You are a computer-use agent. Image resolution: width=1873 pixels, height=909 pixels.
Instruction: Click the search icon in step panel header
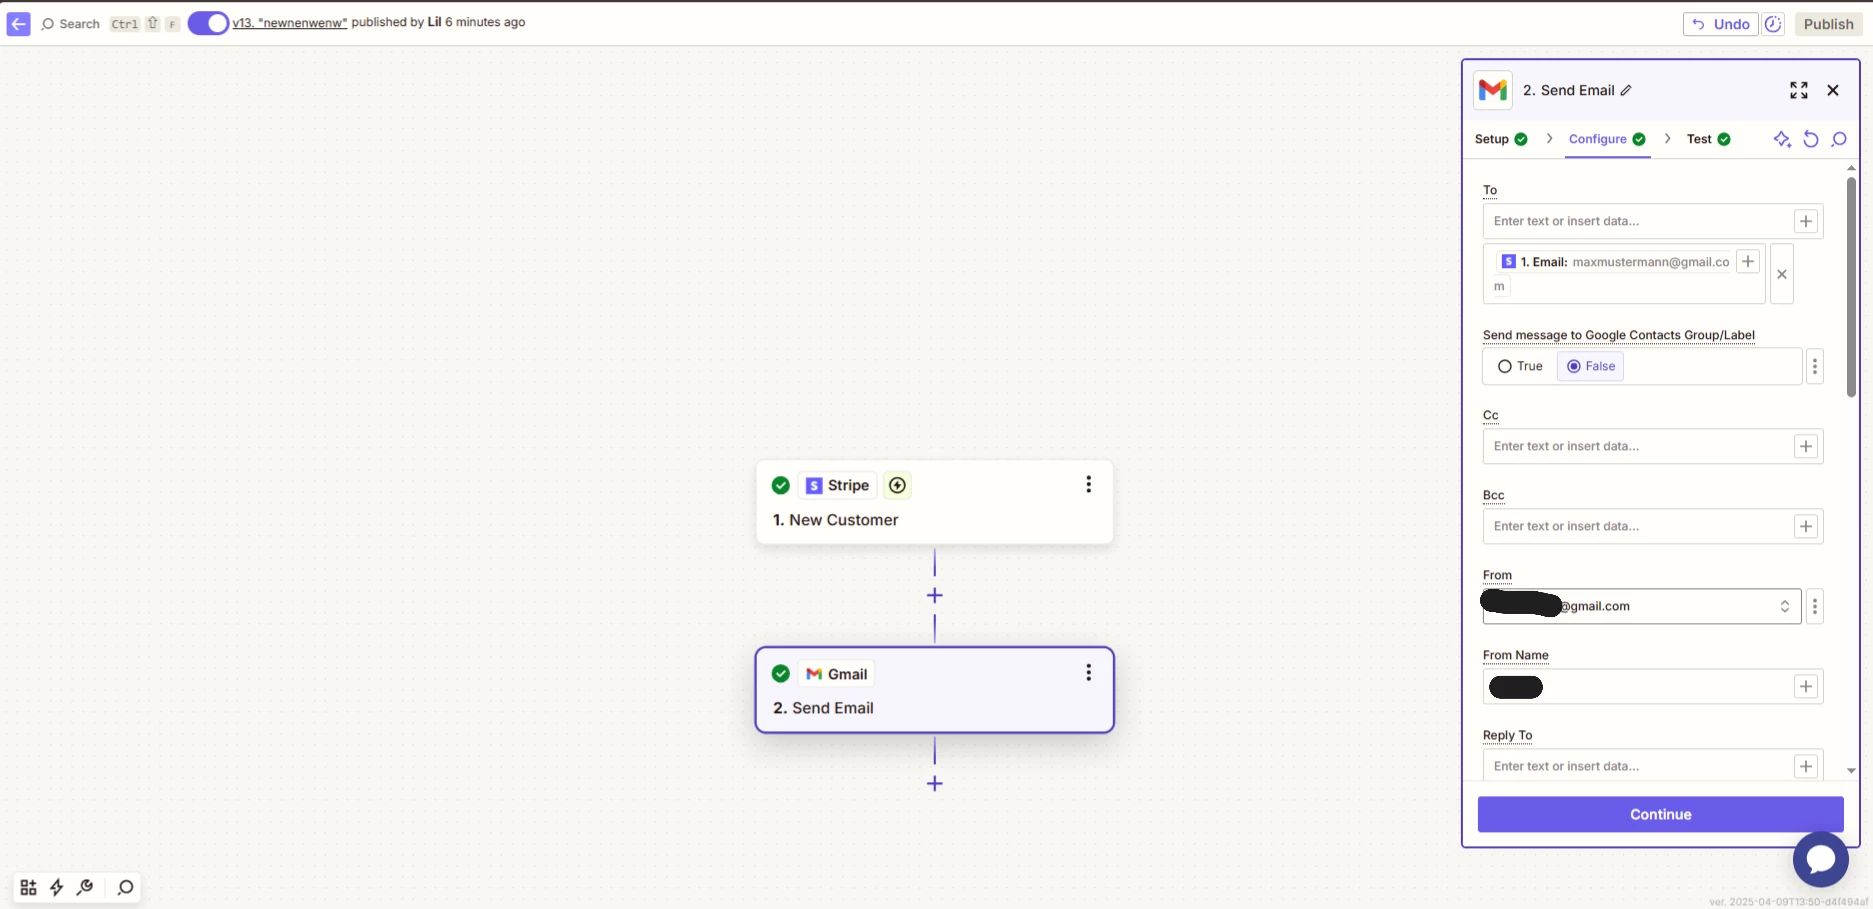(1839, 139)
